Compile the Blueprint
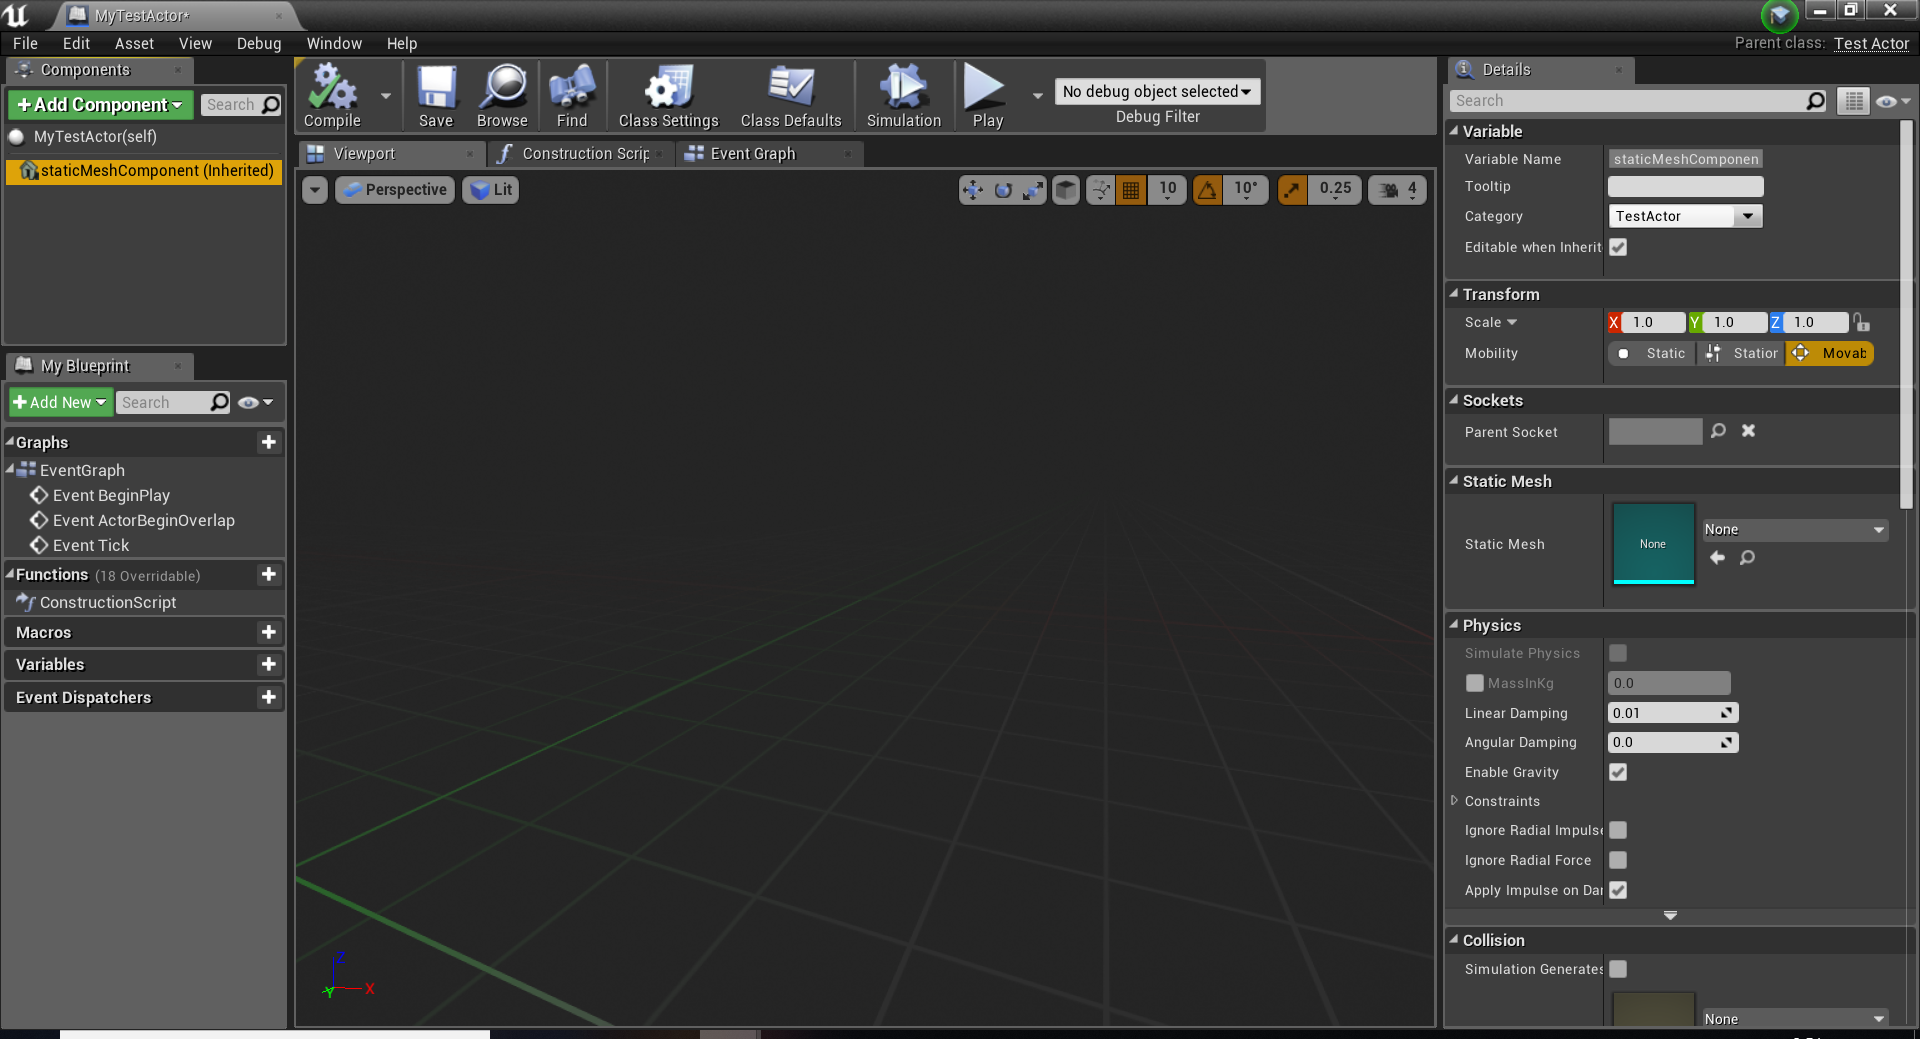This screenshot has height=1039, width=1920. tap(332, 95)
